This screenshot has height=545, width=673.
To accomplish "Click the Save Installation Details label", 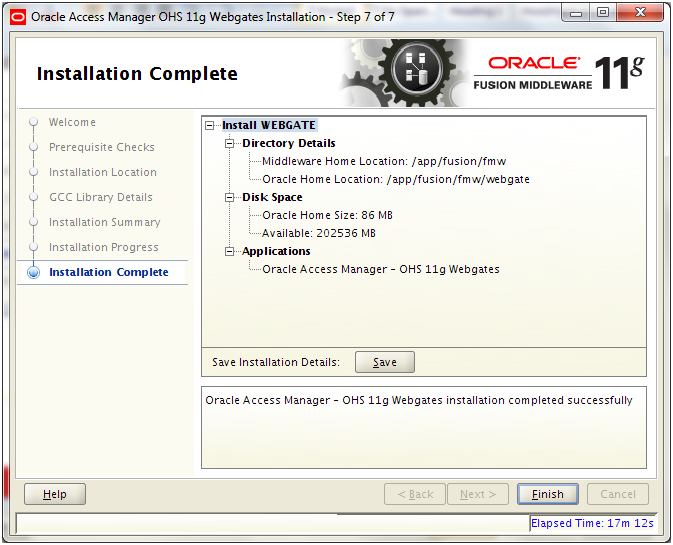I will [276, 362].
